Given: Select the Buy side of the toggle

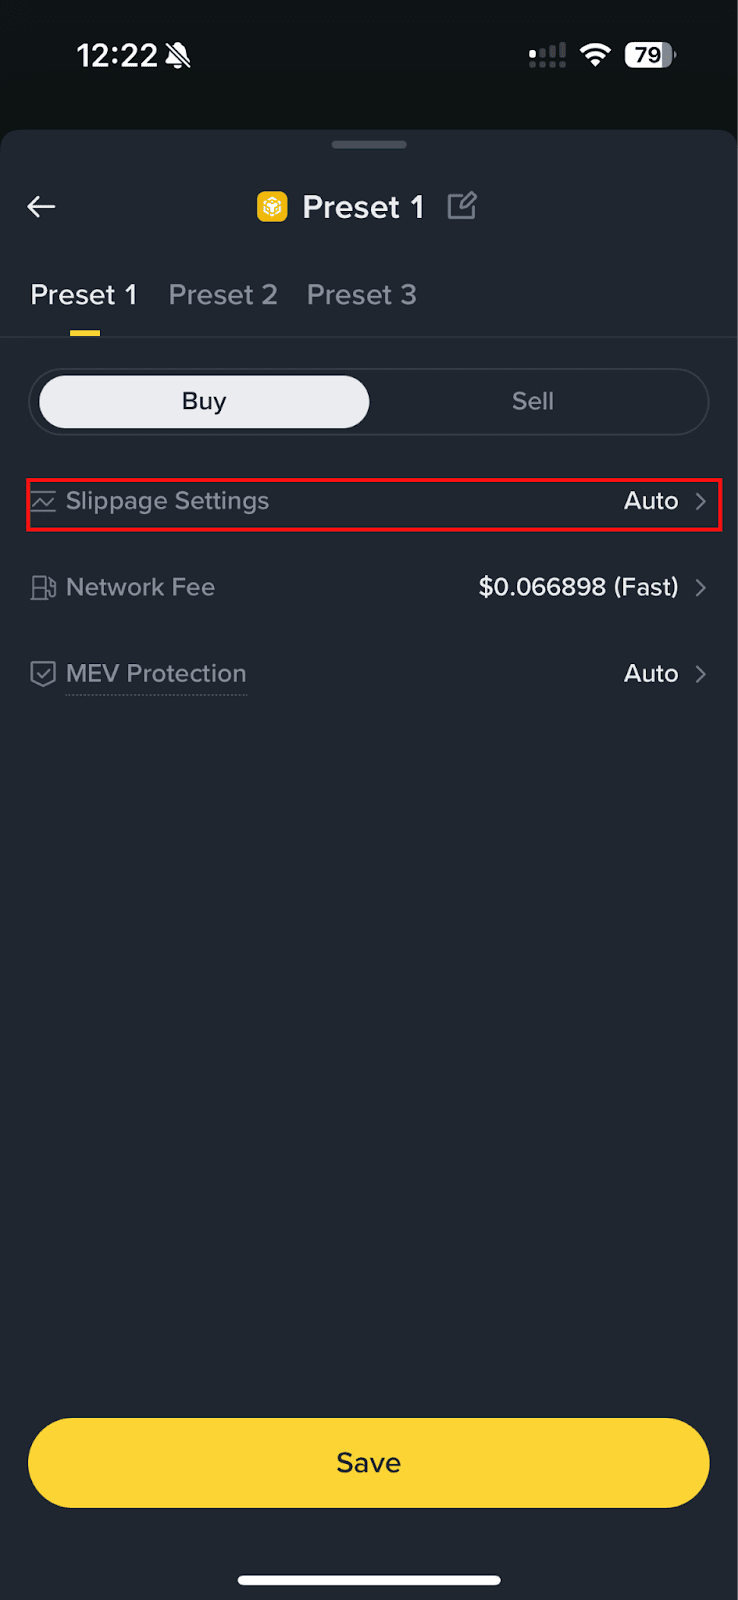Looking at the screenshot, I should (x=203, y=401).
